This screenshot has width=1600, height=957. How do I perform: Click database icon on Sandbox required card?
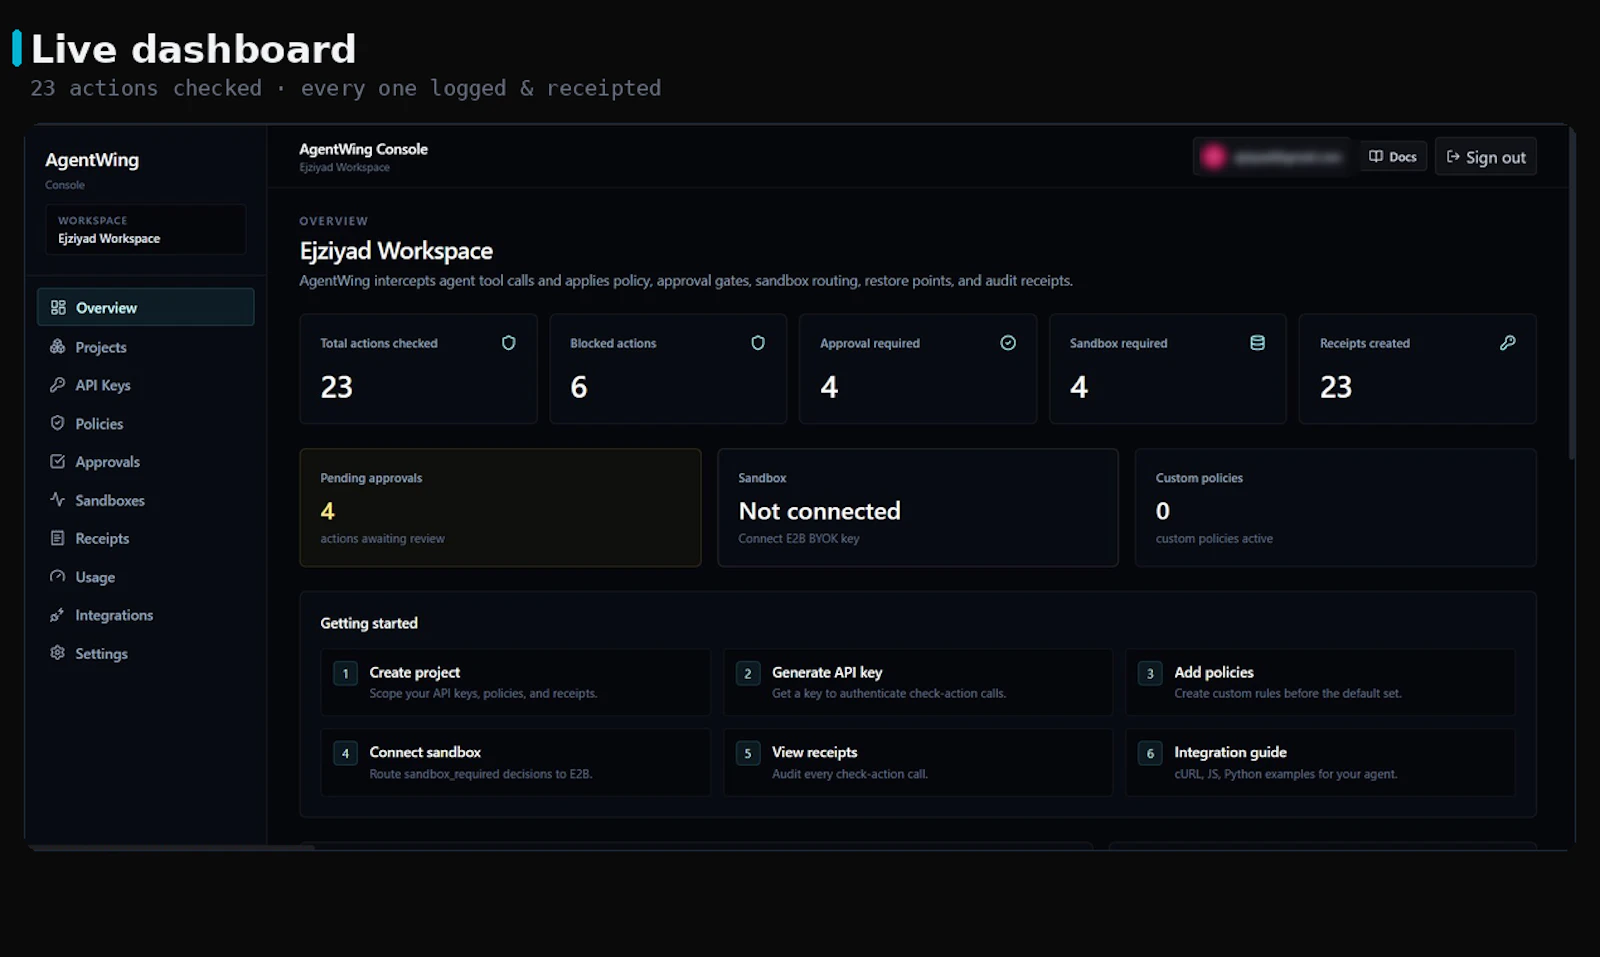(x=1257, y=343)
